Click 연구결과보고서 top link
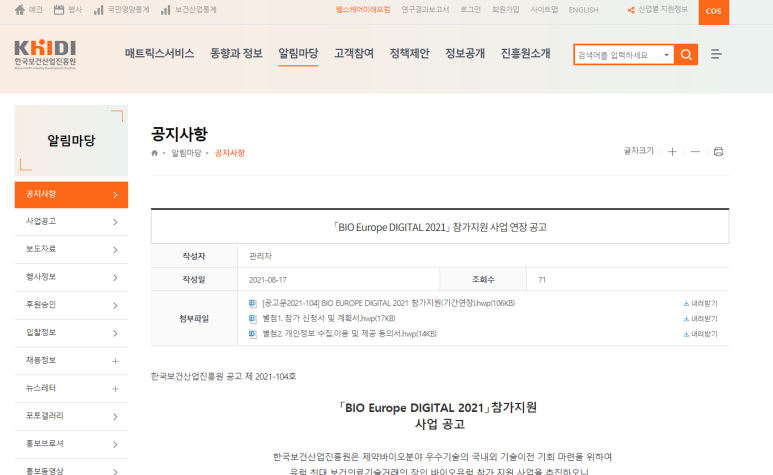Viewport: 773px width, 475px height. [425, 10]
